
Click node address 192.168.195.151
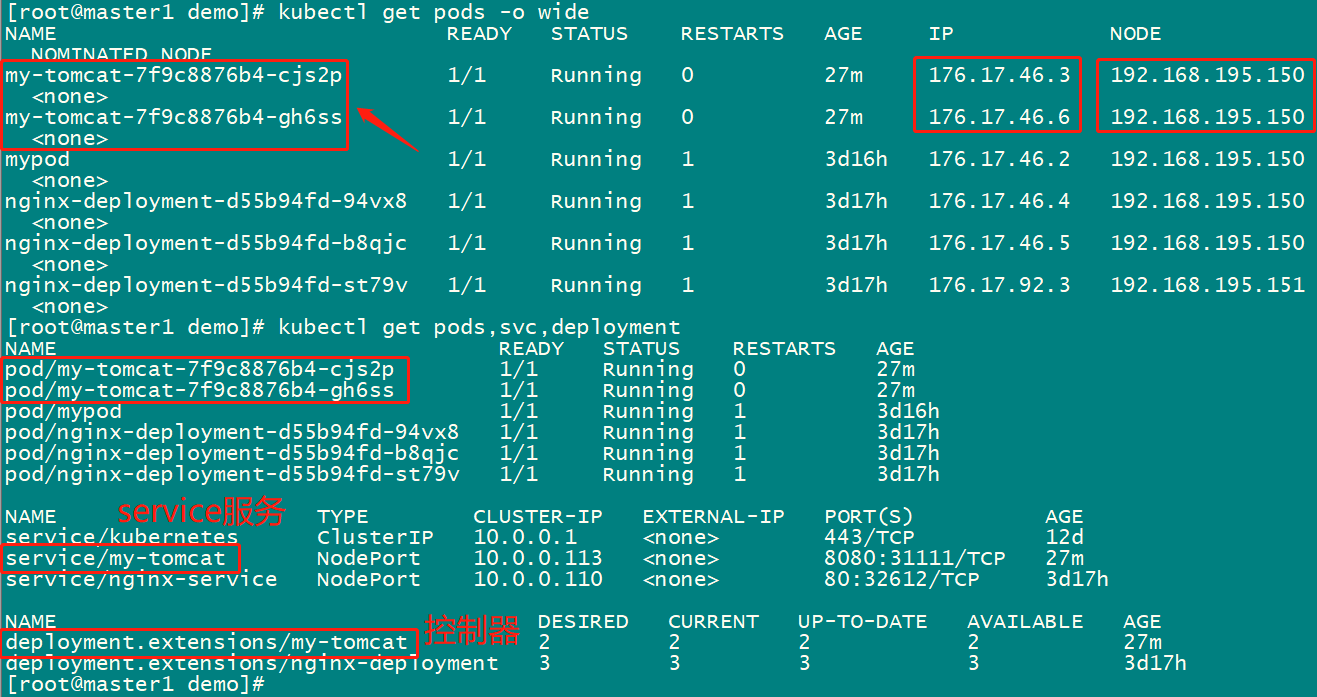click(x=1207, y=285)
